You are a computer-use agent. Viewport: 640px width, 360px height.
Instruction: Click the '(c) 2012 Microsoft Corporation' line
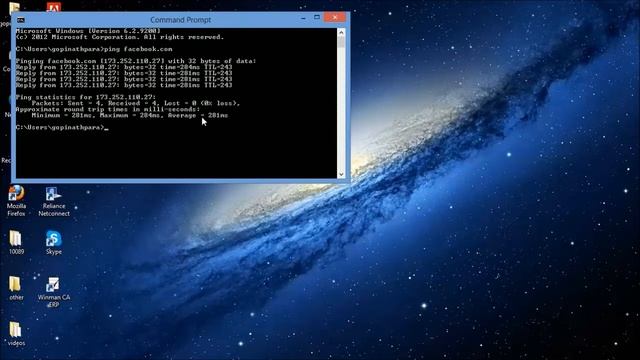click(x=120, y=37)
